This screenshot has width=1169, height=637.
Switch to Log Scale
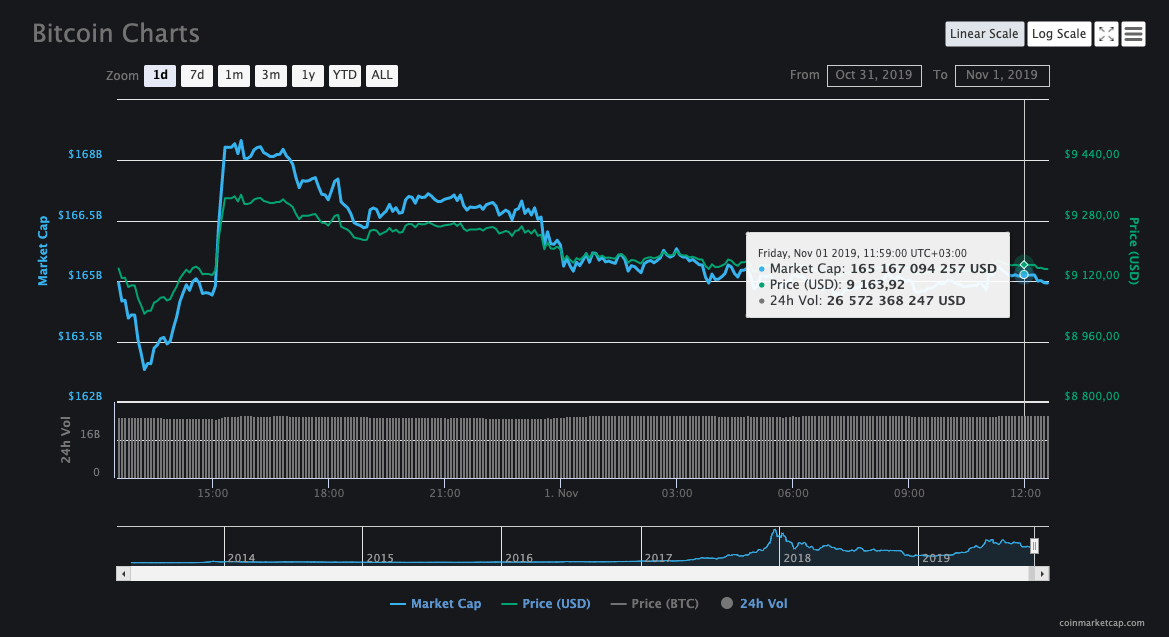pos(1059,34)
